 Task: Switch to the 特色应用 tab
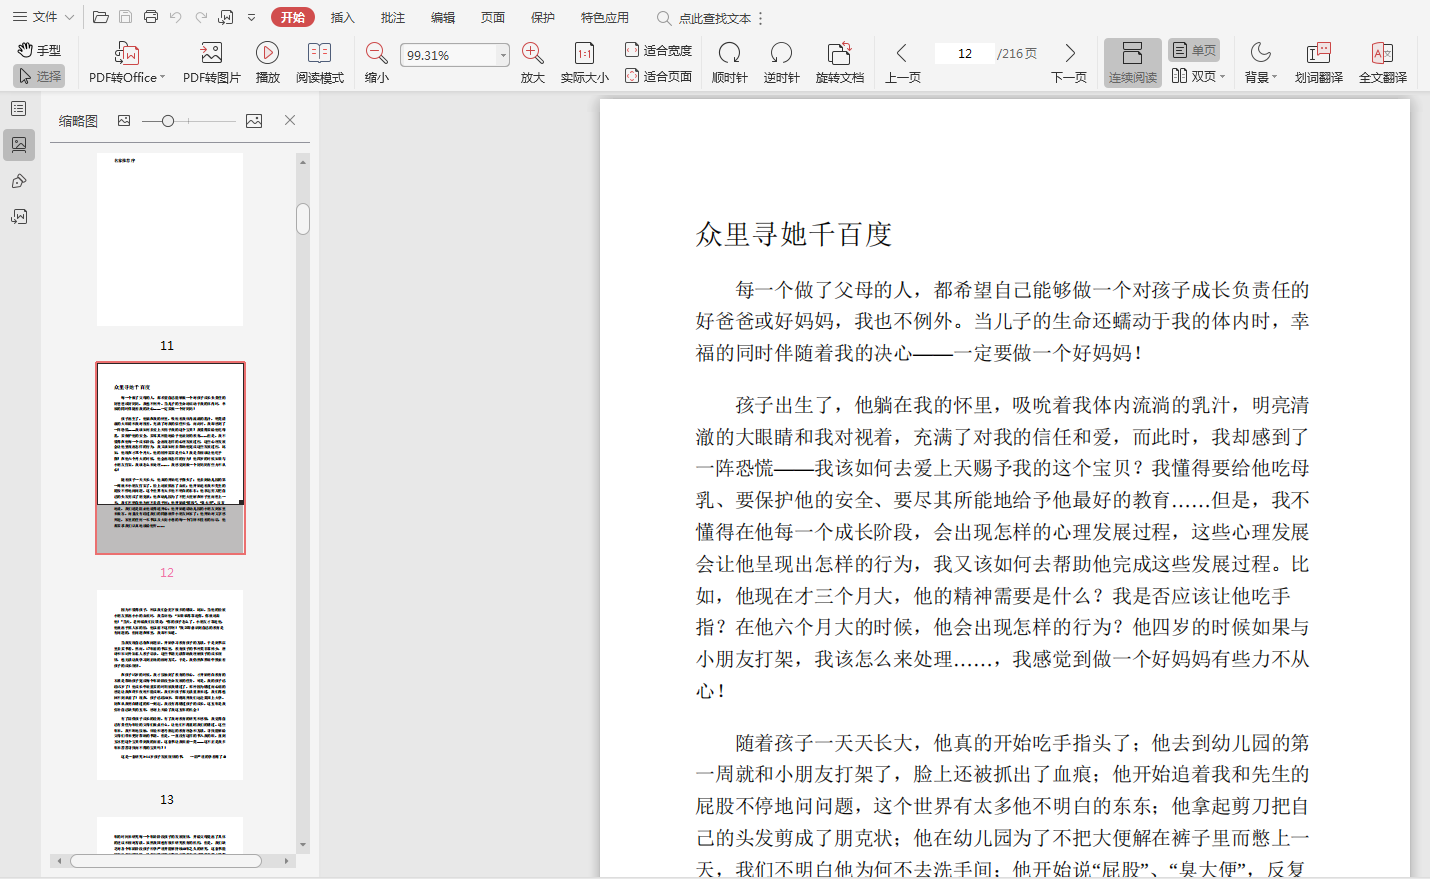tap(604, 17)
